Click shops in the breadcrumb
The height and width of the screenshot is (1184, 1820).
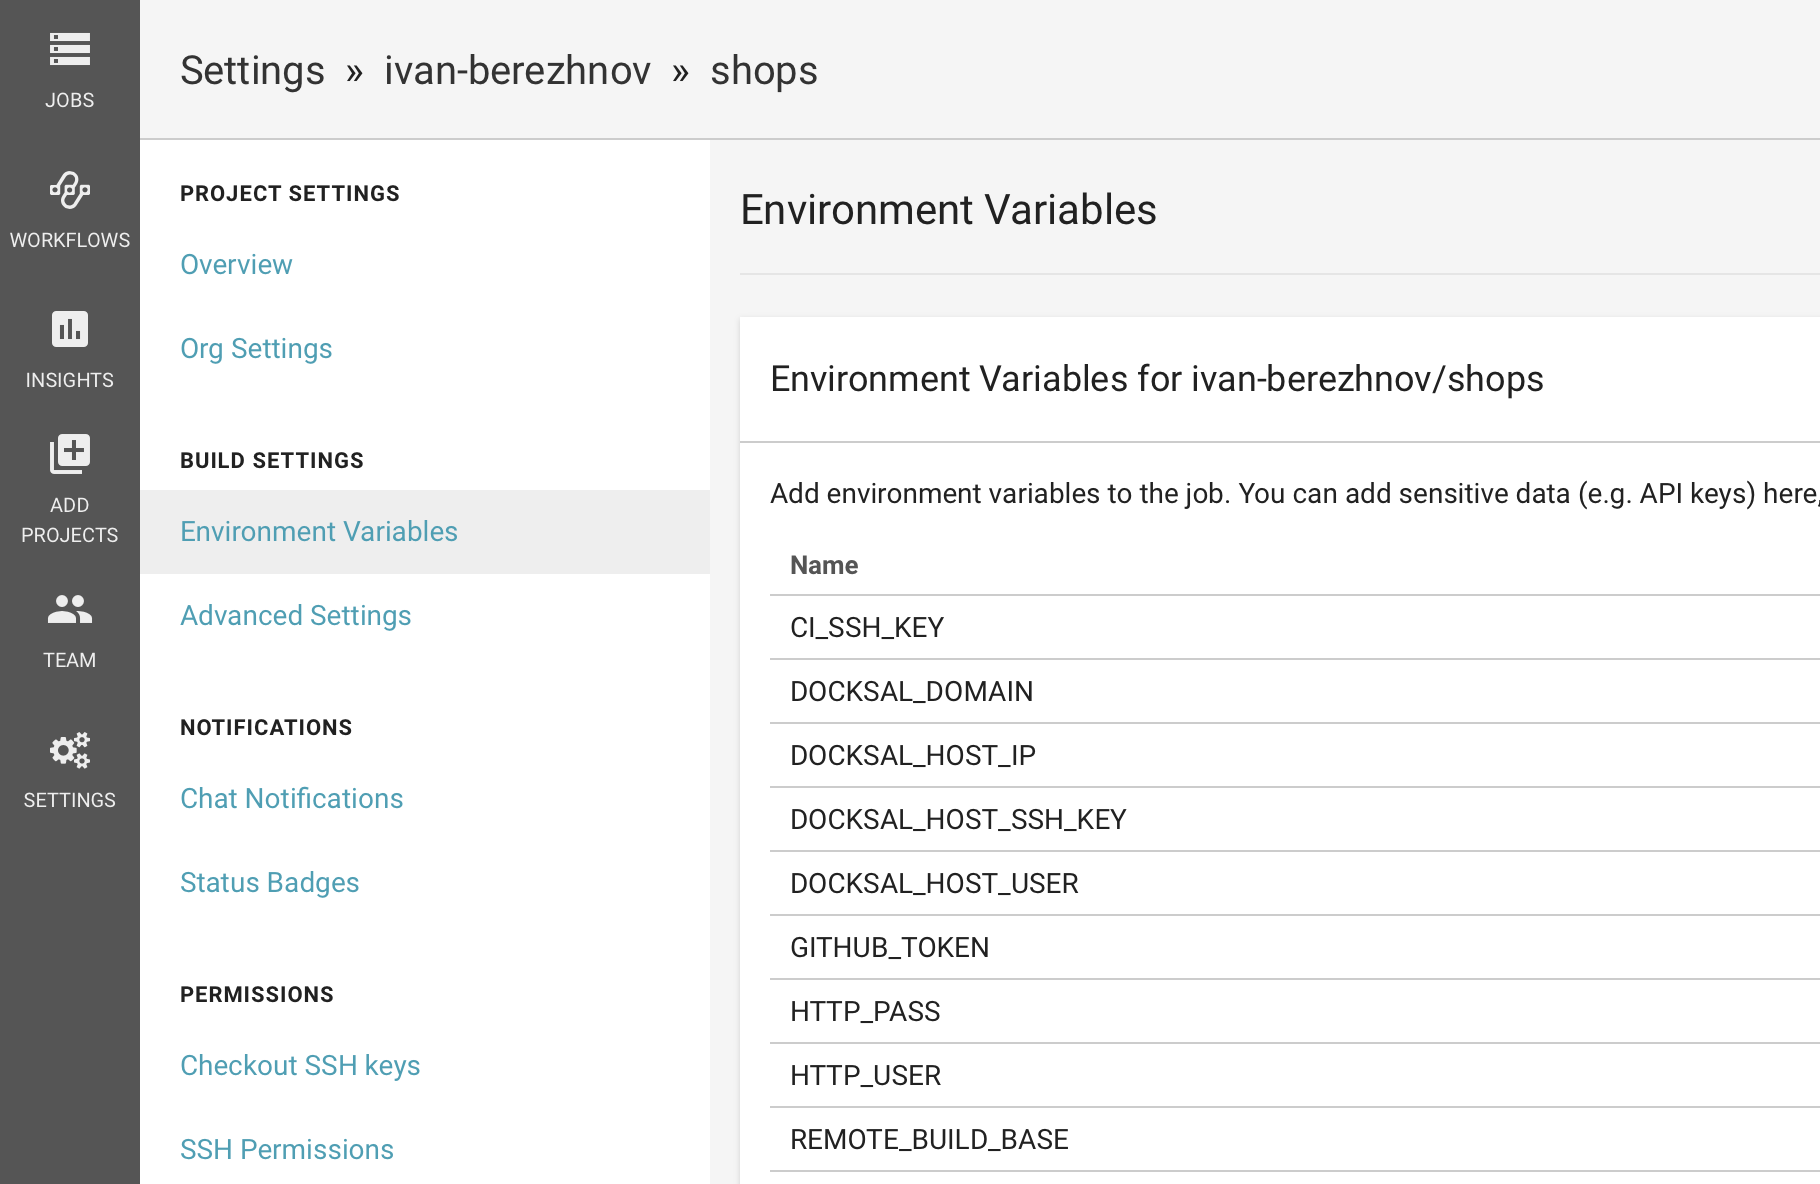click(764, 71)
